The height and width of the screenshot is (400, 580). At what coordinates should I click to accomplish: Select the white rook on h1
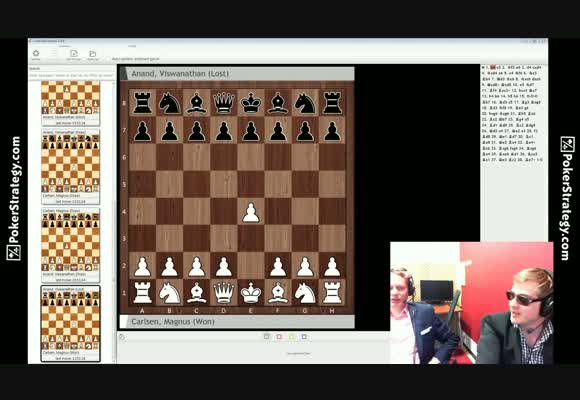point(332,293)
